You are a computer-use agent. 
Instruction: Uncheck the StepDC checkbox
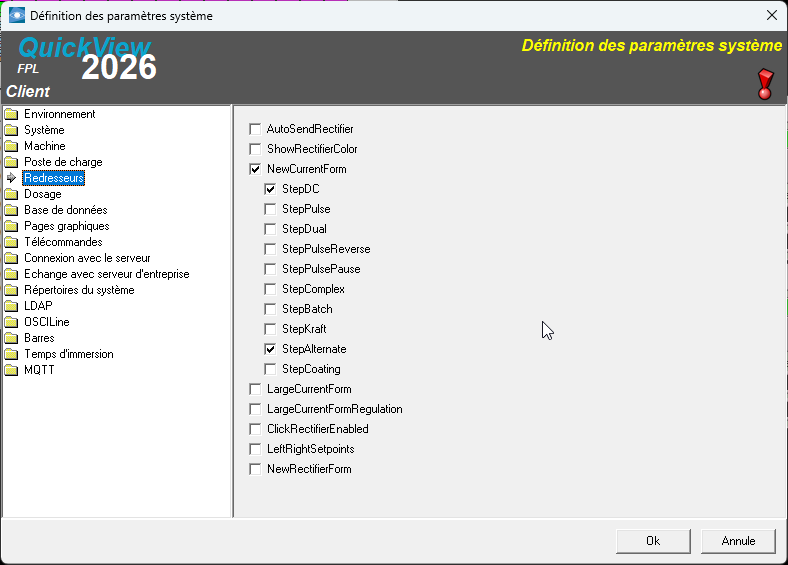pyautogui.click(x=270, y=189)
